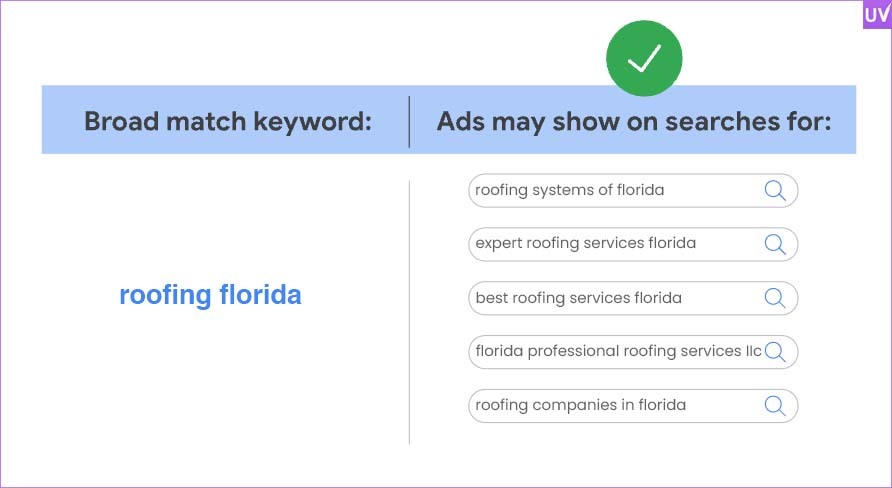Viewport: 892px width, 488px height.
Task: Select the 'roofing companies in florida' search field
Action: [633, 406]
